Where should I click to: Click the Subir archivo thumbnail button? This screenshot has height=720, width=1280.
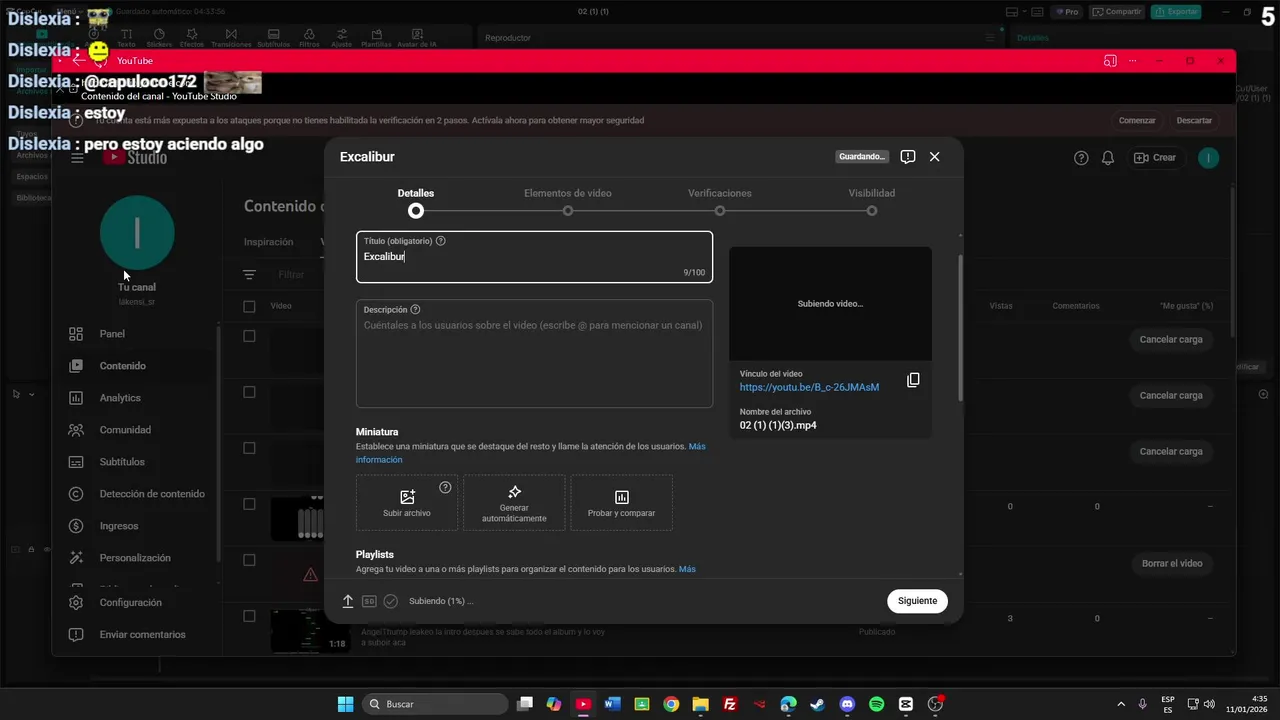pos(407,502)
